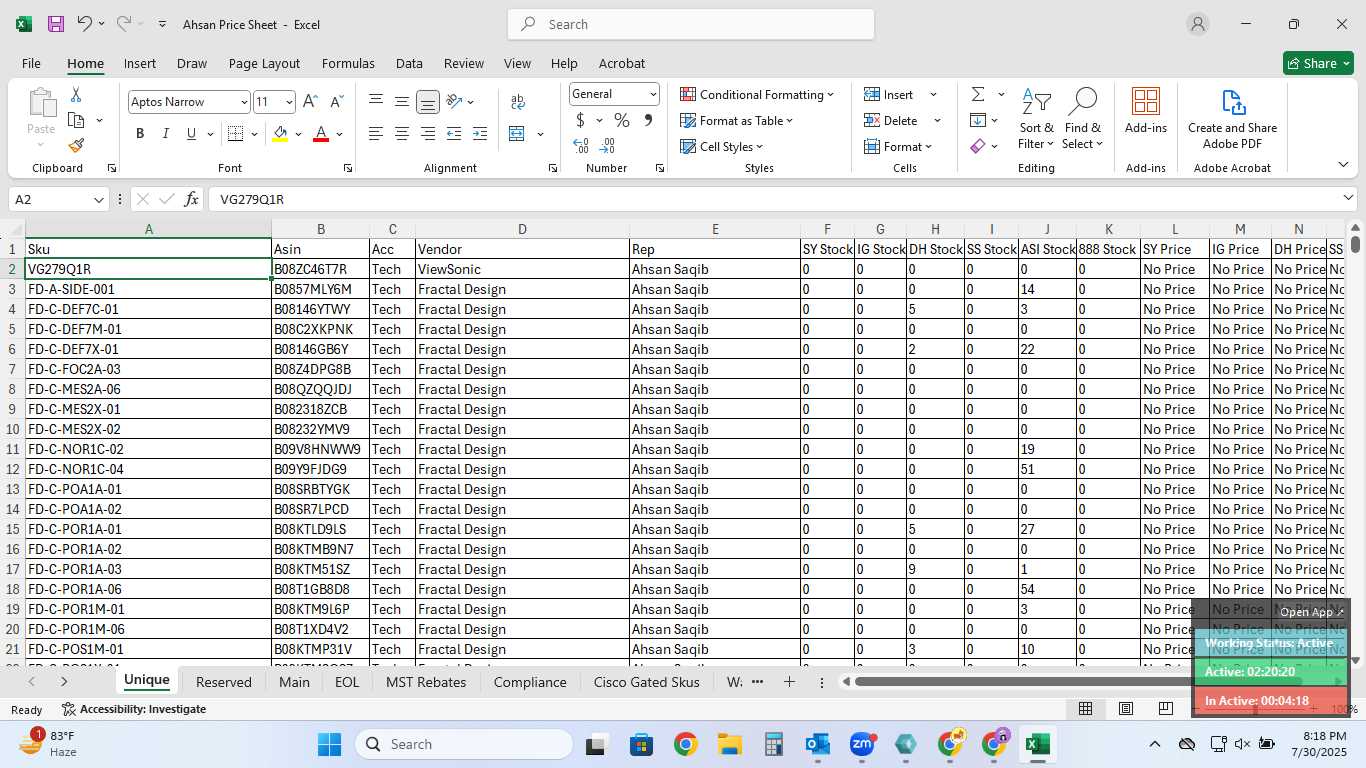The image size is (1366, 768).
Task: Click the AutoSum sigma icon
Action: click(x=978, y=94)
